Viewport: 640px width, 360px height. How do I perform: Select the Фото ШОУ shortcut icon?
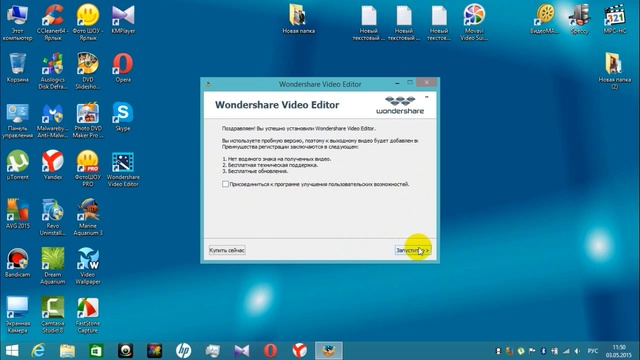(x=88, y=22)
